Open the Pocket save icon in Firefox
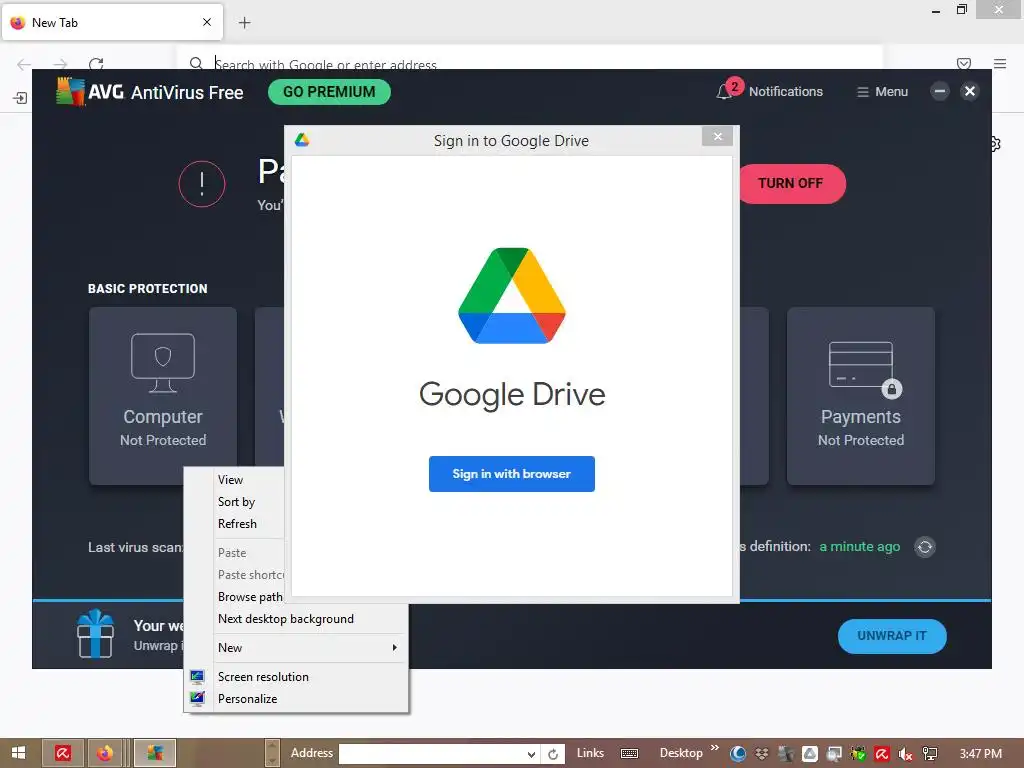Image resolution: width=1024 pixels, height=768 pixels. [963, 63]
